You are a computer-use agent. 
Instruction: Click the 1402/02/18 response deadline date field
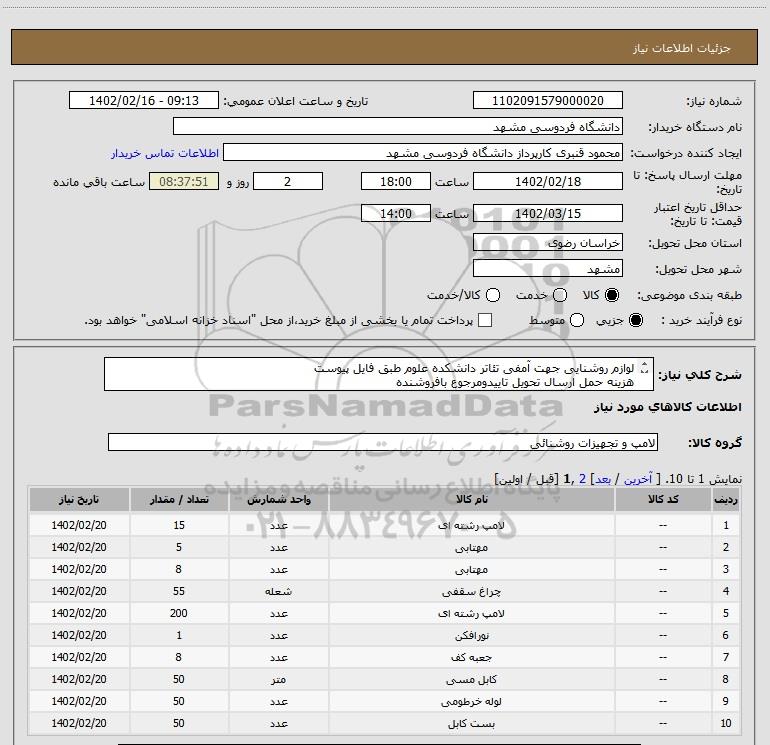click(548, 182)
